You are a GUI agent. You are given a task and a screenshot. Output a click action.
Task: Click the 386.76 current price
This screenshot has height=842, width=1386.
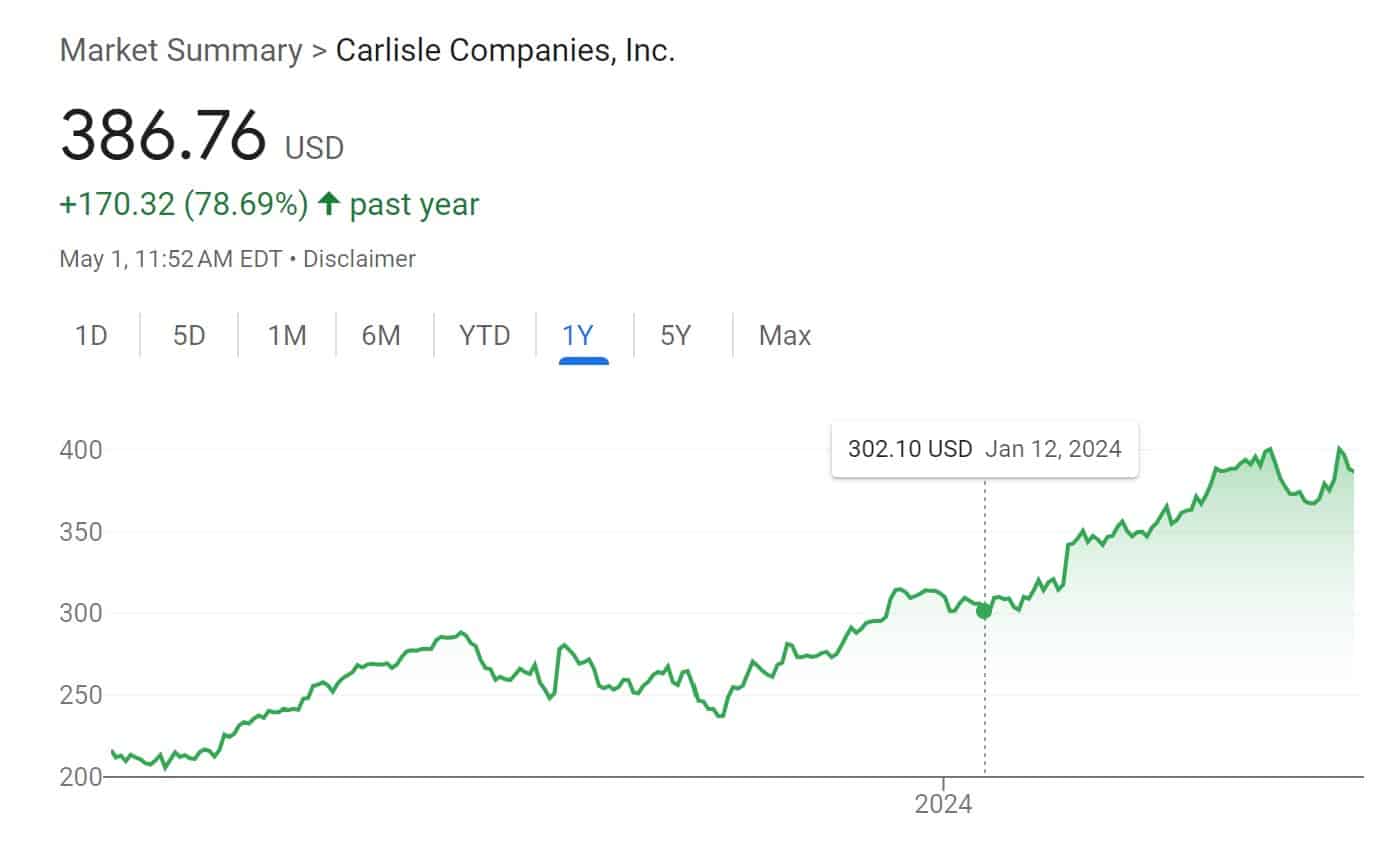(164, 135)
